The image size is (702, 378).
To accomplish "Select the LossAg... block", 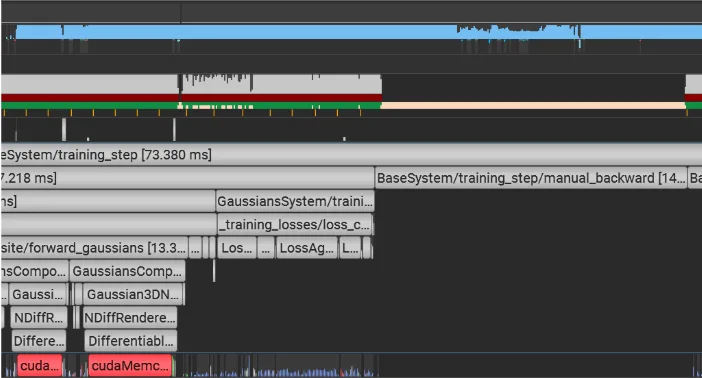I will coord(307,248).
